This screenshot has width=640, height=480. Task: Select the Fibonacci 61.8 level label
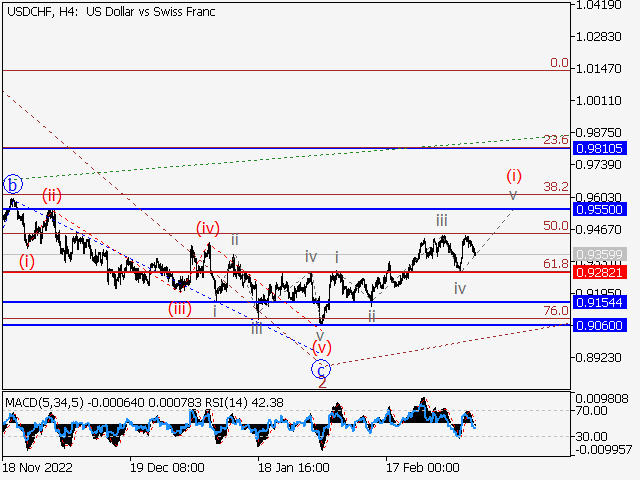(x=556, y=264)
